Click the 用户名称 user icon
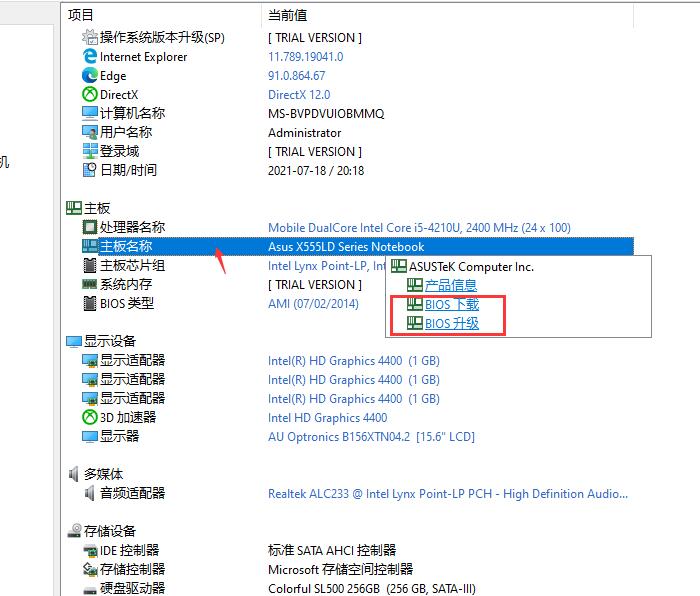This screenshot has width=700, height=596. (90, 132)
